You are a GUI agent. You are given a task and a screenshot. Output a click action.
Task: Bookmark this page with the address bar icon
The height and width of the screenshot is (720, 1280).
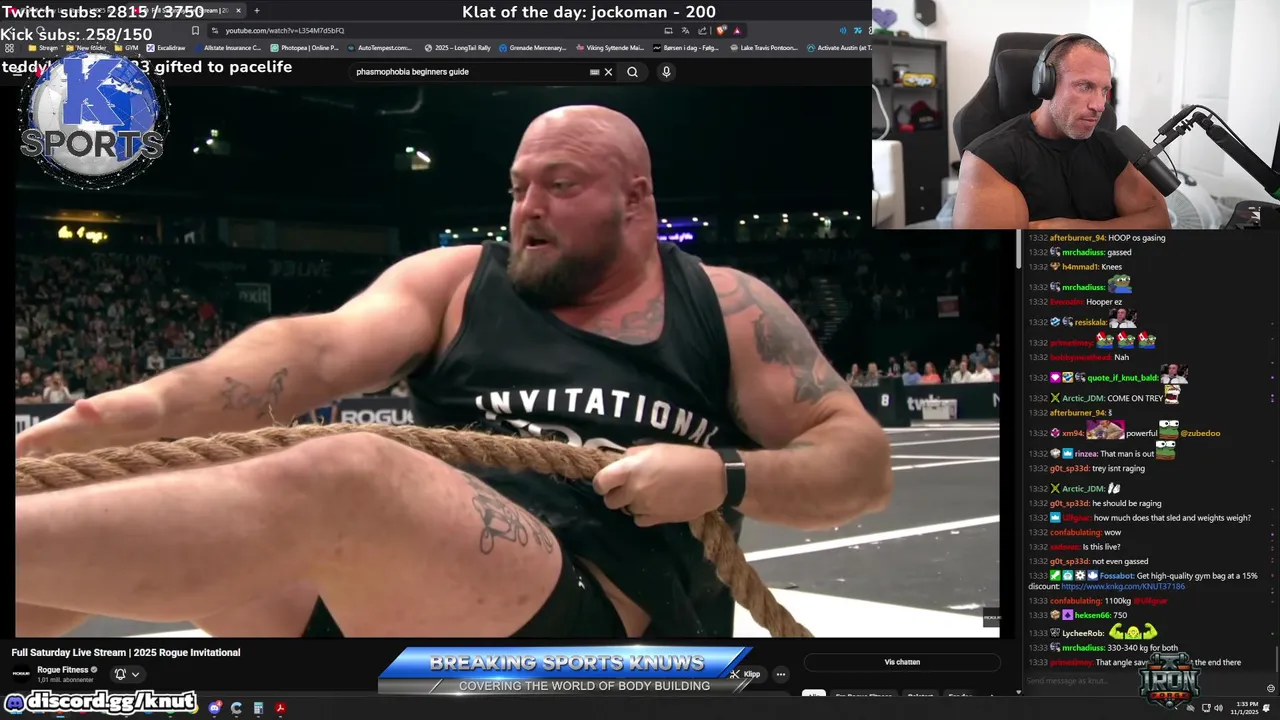click(x=195, y=30)
